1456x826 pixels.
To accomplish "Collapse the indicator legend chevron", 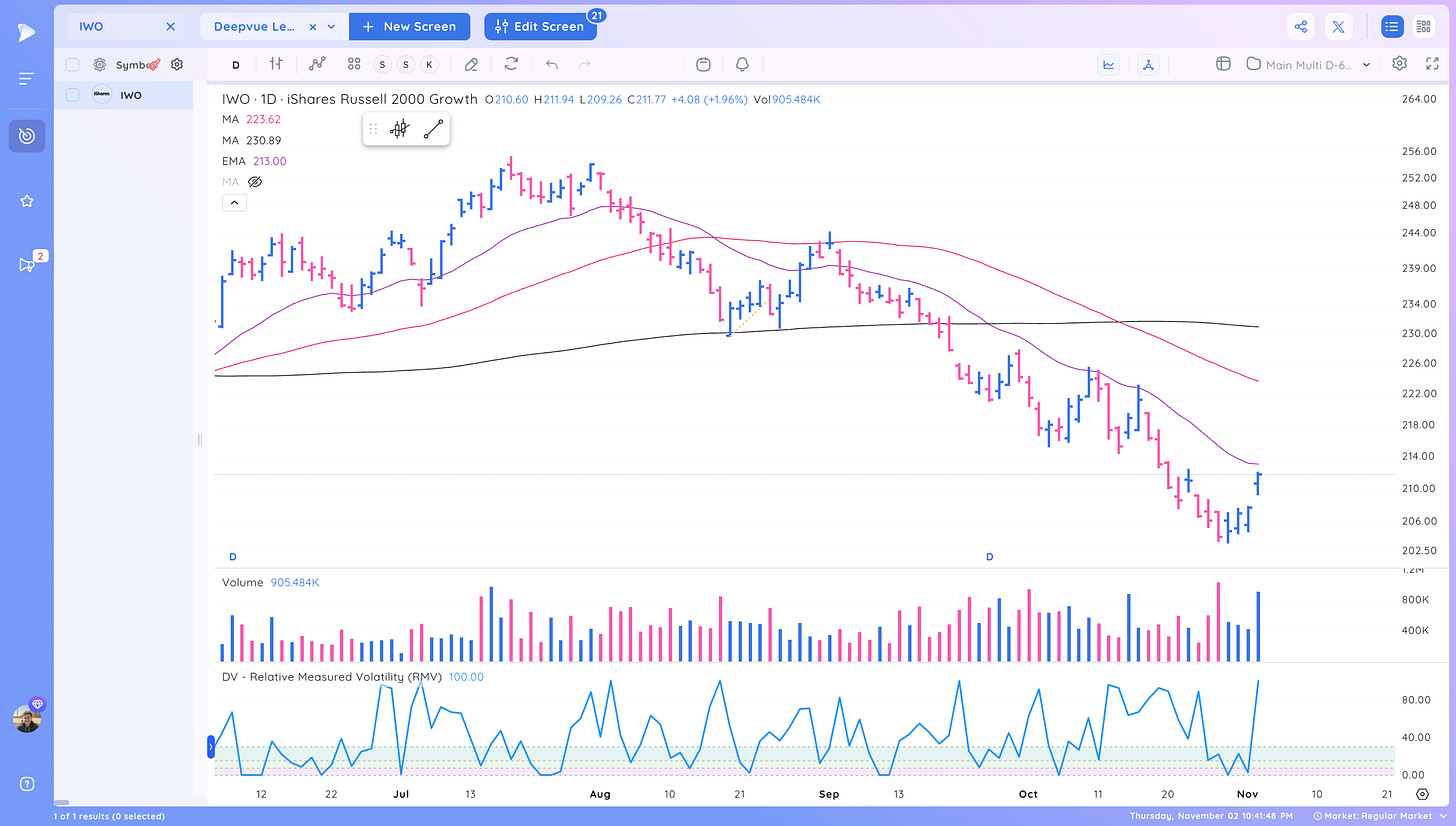I will point(233,202).
